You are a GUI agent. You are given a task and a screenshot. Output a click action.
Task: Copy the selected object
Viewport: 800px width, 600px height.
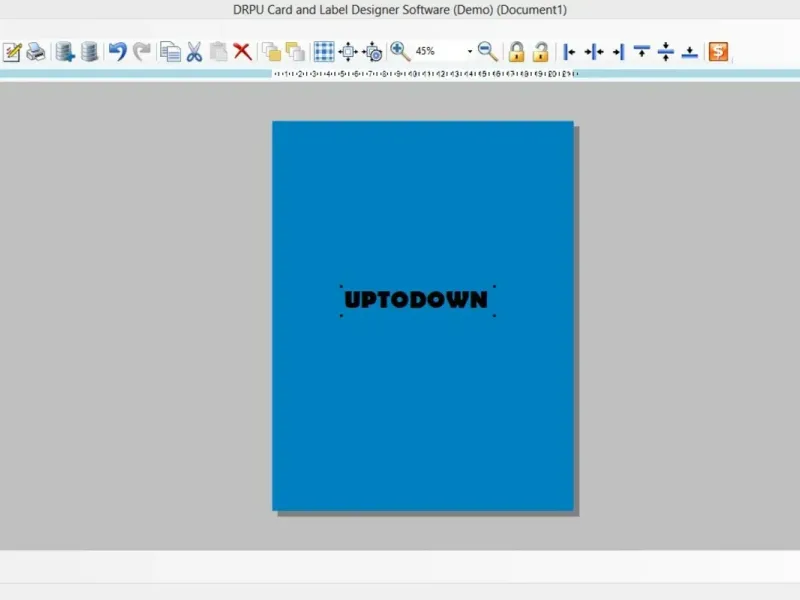point(170,52)
